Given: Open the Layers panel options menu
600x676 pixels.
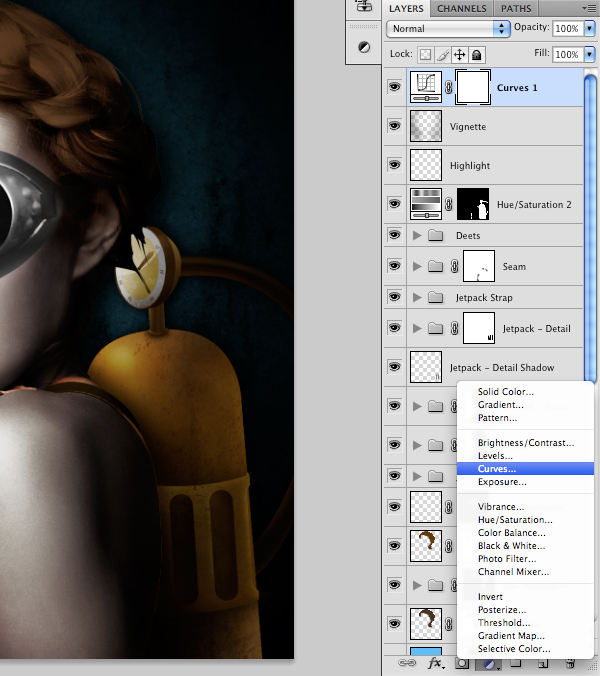Looking at the screenshot, I should (x=589, y=8).
